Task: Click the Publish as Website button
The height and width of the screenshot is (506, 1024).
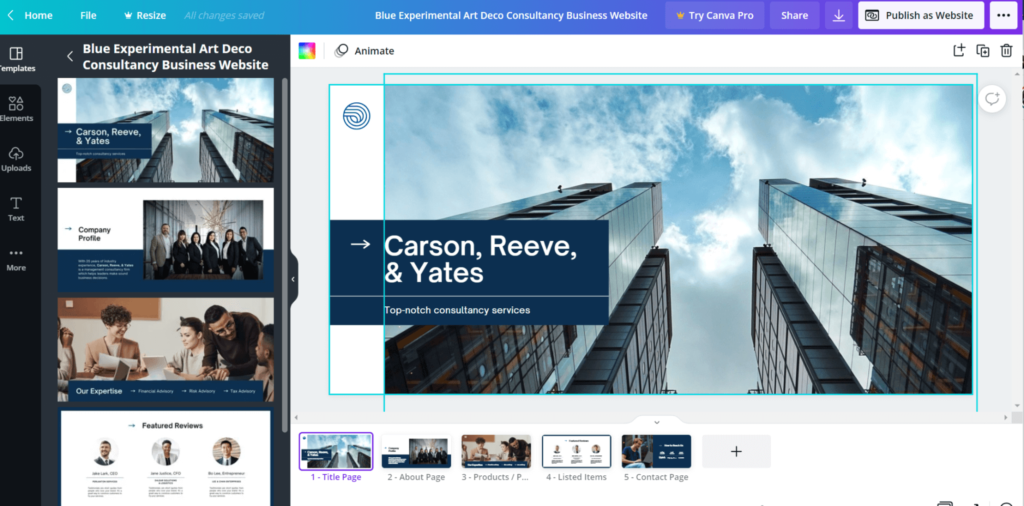Action: (x=920, y=16)
